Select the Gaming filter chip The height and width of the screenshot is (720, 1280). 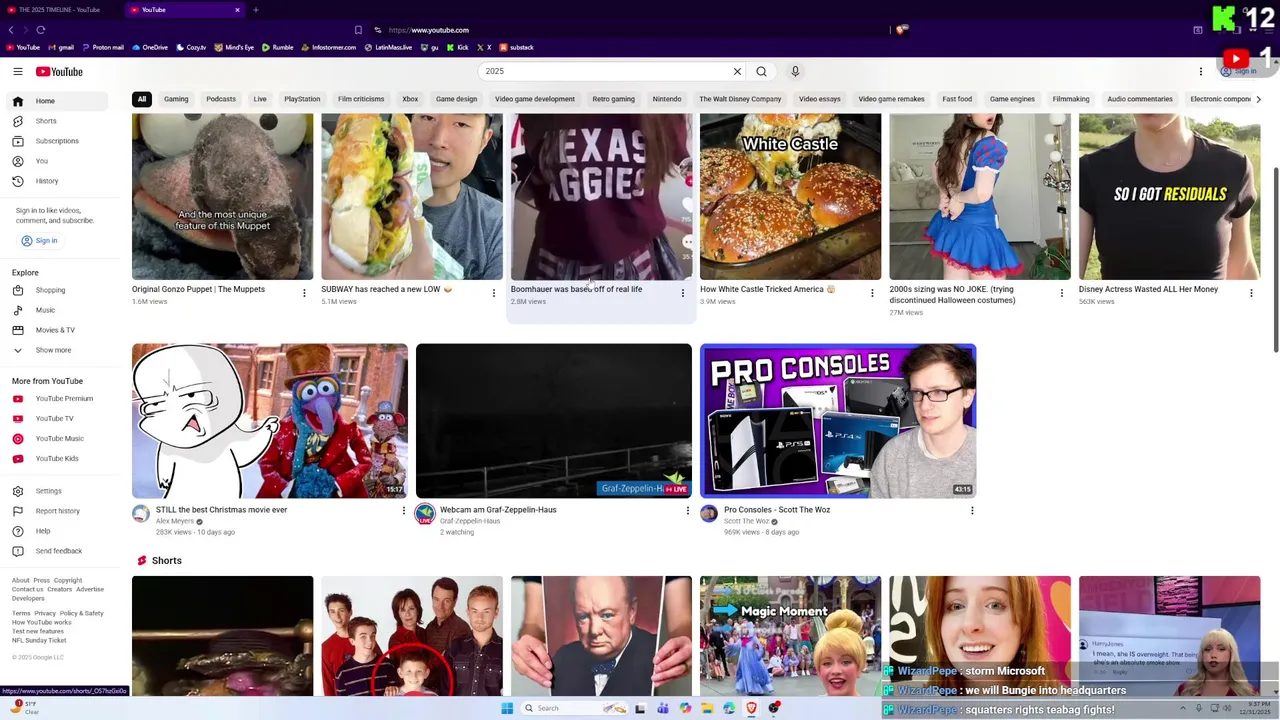(x=176, y=99)
